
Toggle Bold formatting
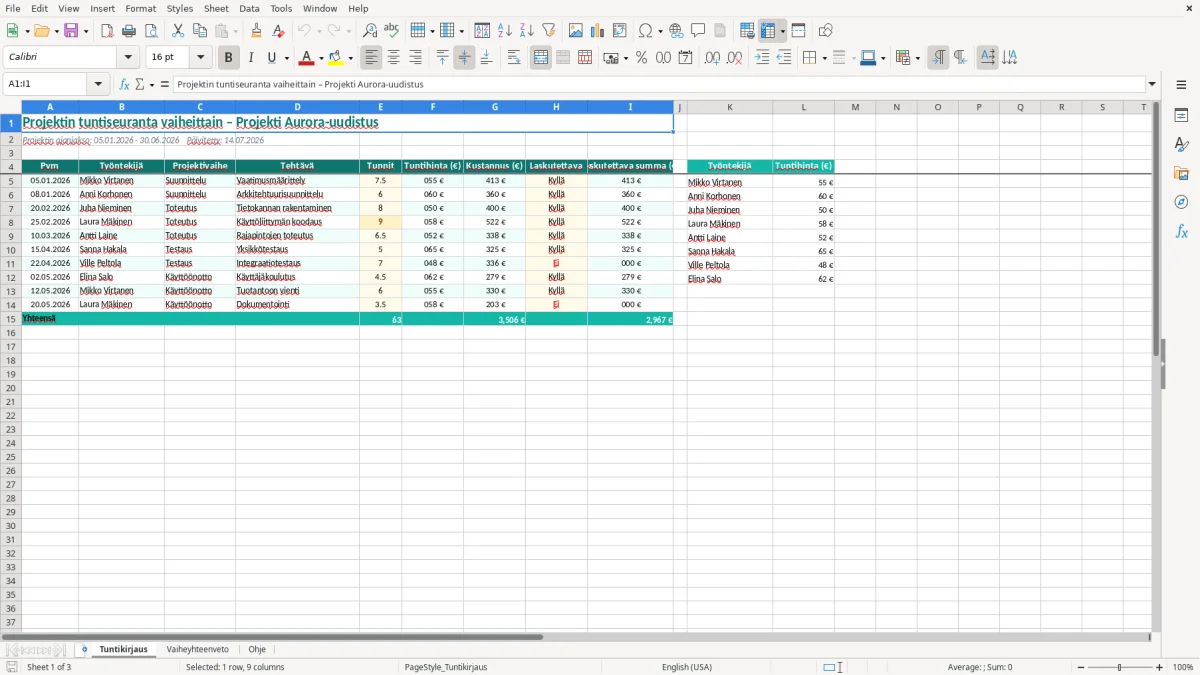(x=229, y=58)
